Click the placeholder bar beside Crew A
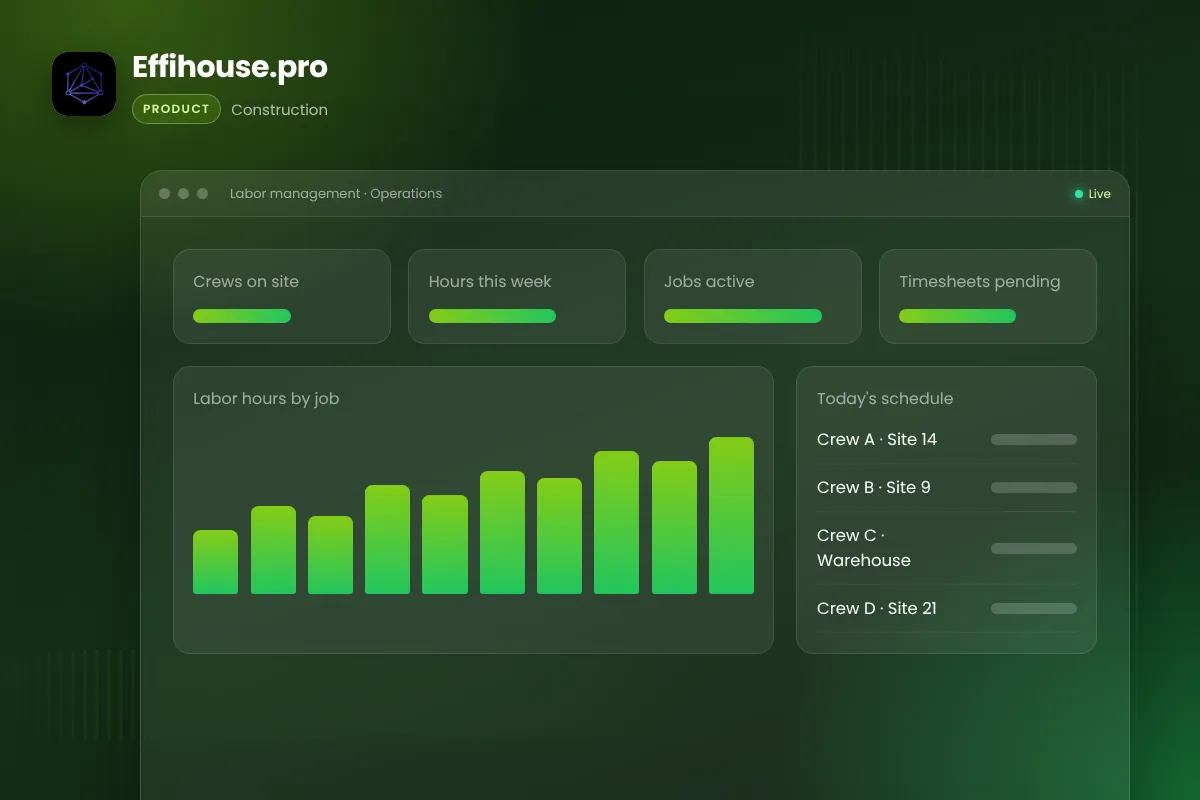Screen dimensions: 1200x800 tap(1034, 440)
